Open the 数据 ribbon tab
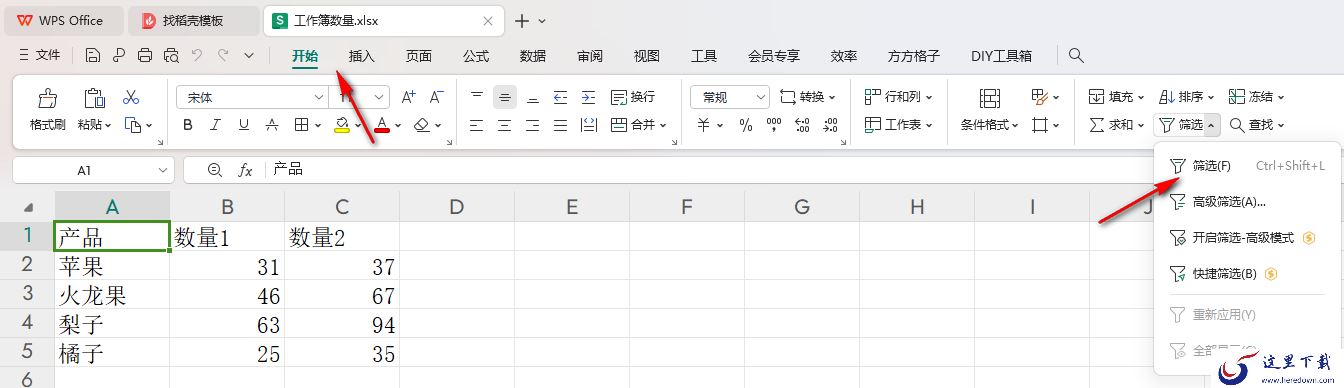The image size is (1344, 388). tap(533, 56)
